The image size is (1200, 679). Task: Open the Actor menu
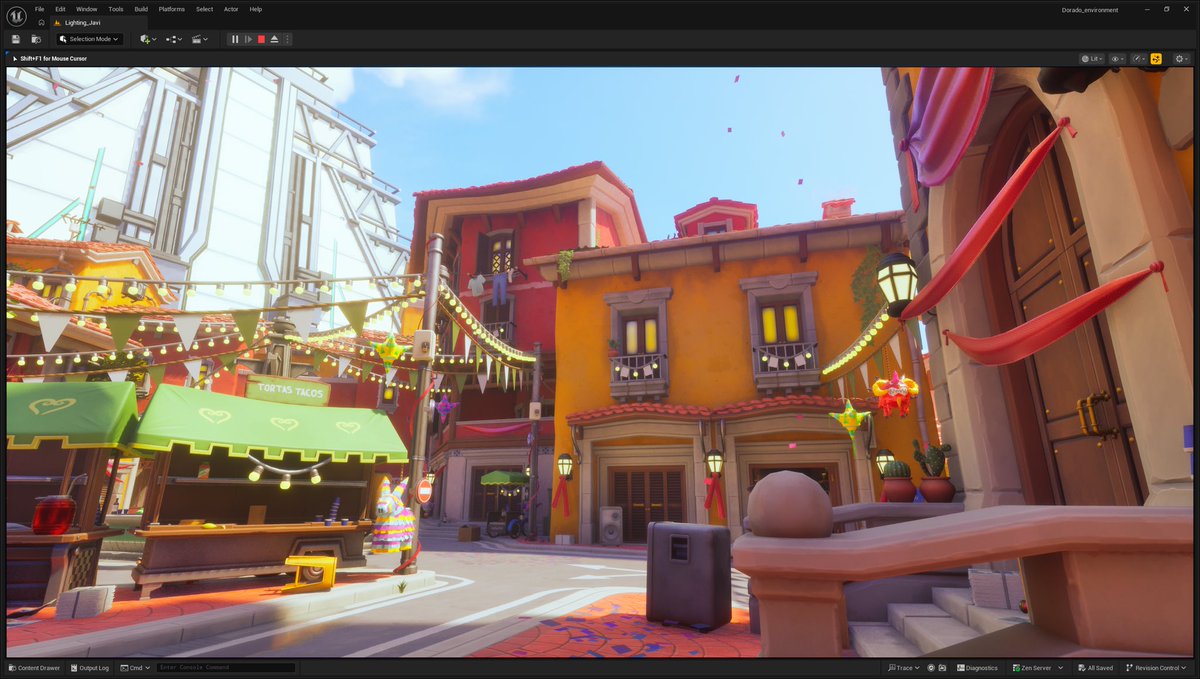coord(231,9)
